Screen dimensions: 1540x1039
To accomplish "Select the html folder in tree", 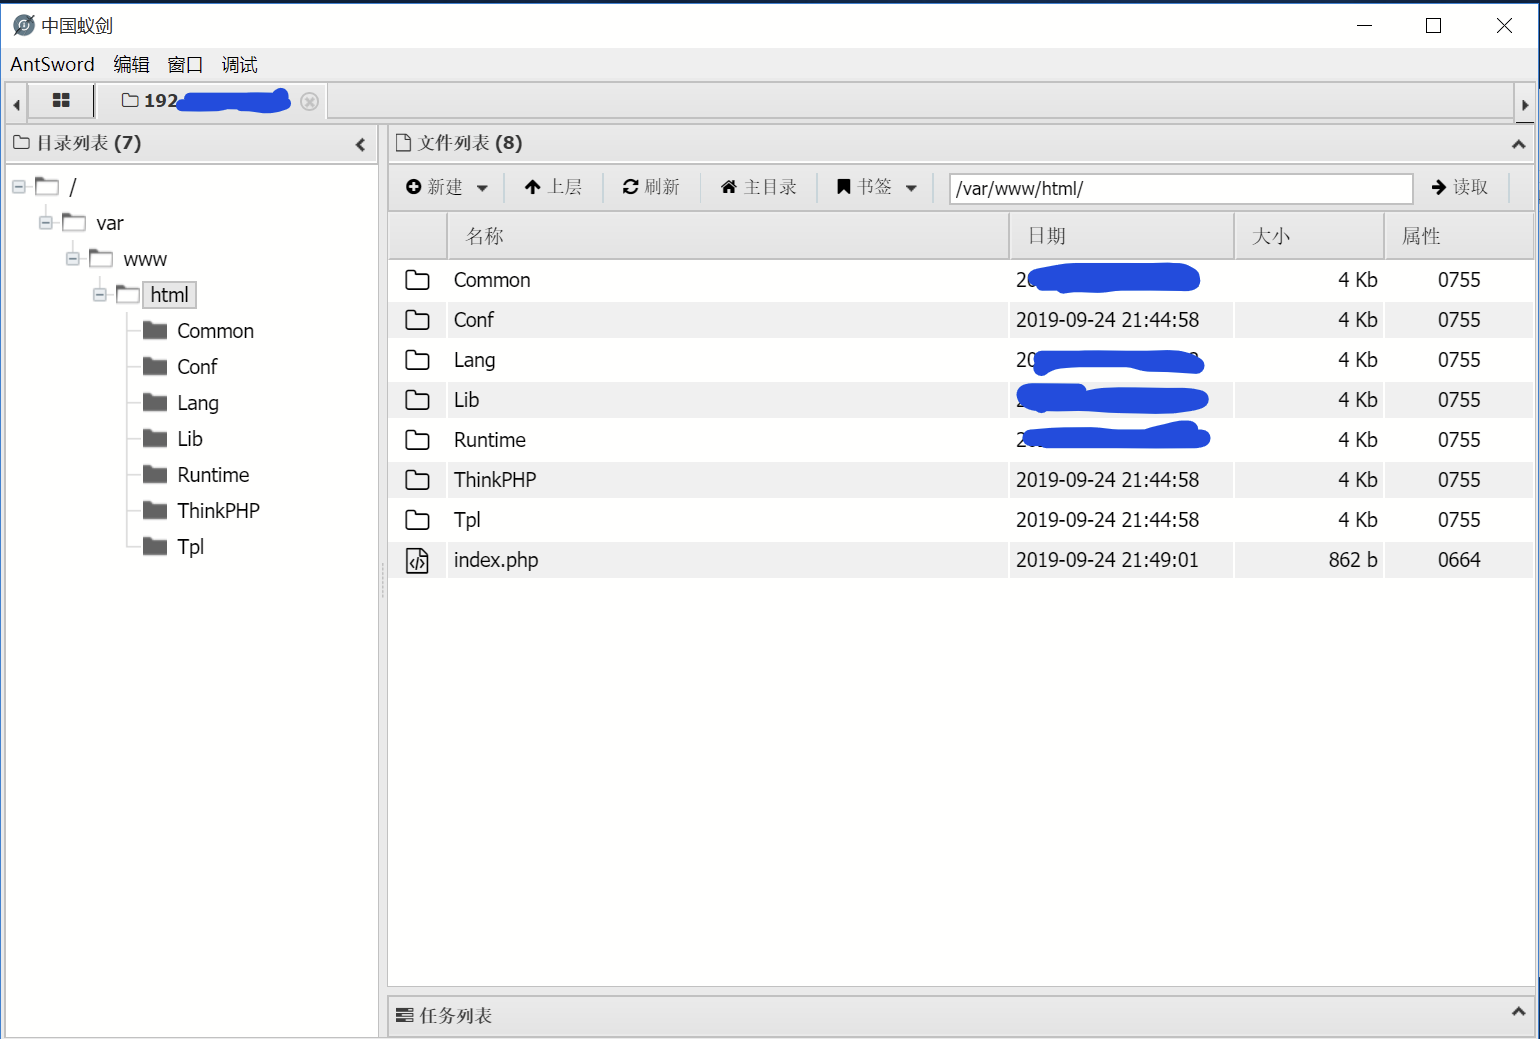I will pyautogui.click(x=169, y=295).
